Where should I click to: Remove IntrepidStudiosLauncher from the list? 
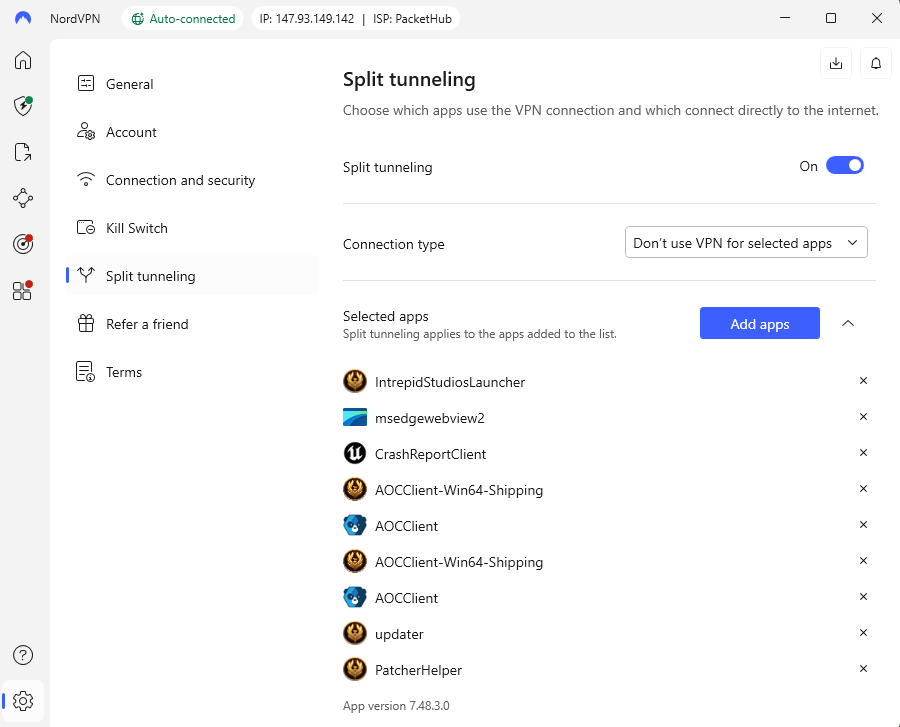click(863, 381)
